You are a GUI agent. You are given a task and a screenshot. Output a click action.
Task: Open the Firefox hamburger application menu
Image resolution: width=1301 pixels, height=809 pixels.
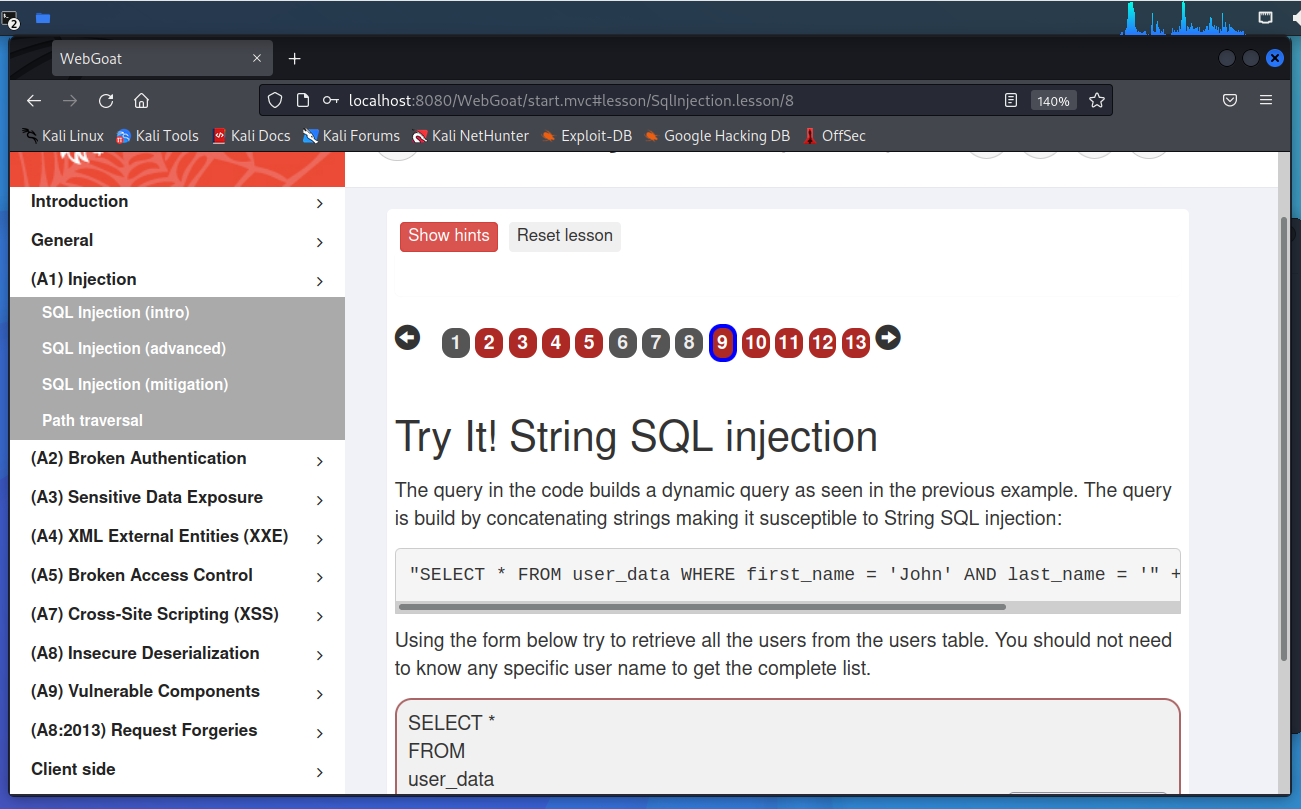pyautogui.click(x=1266, y=101)
